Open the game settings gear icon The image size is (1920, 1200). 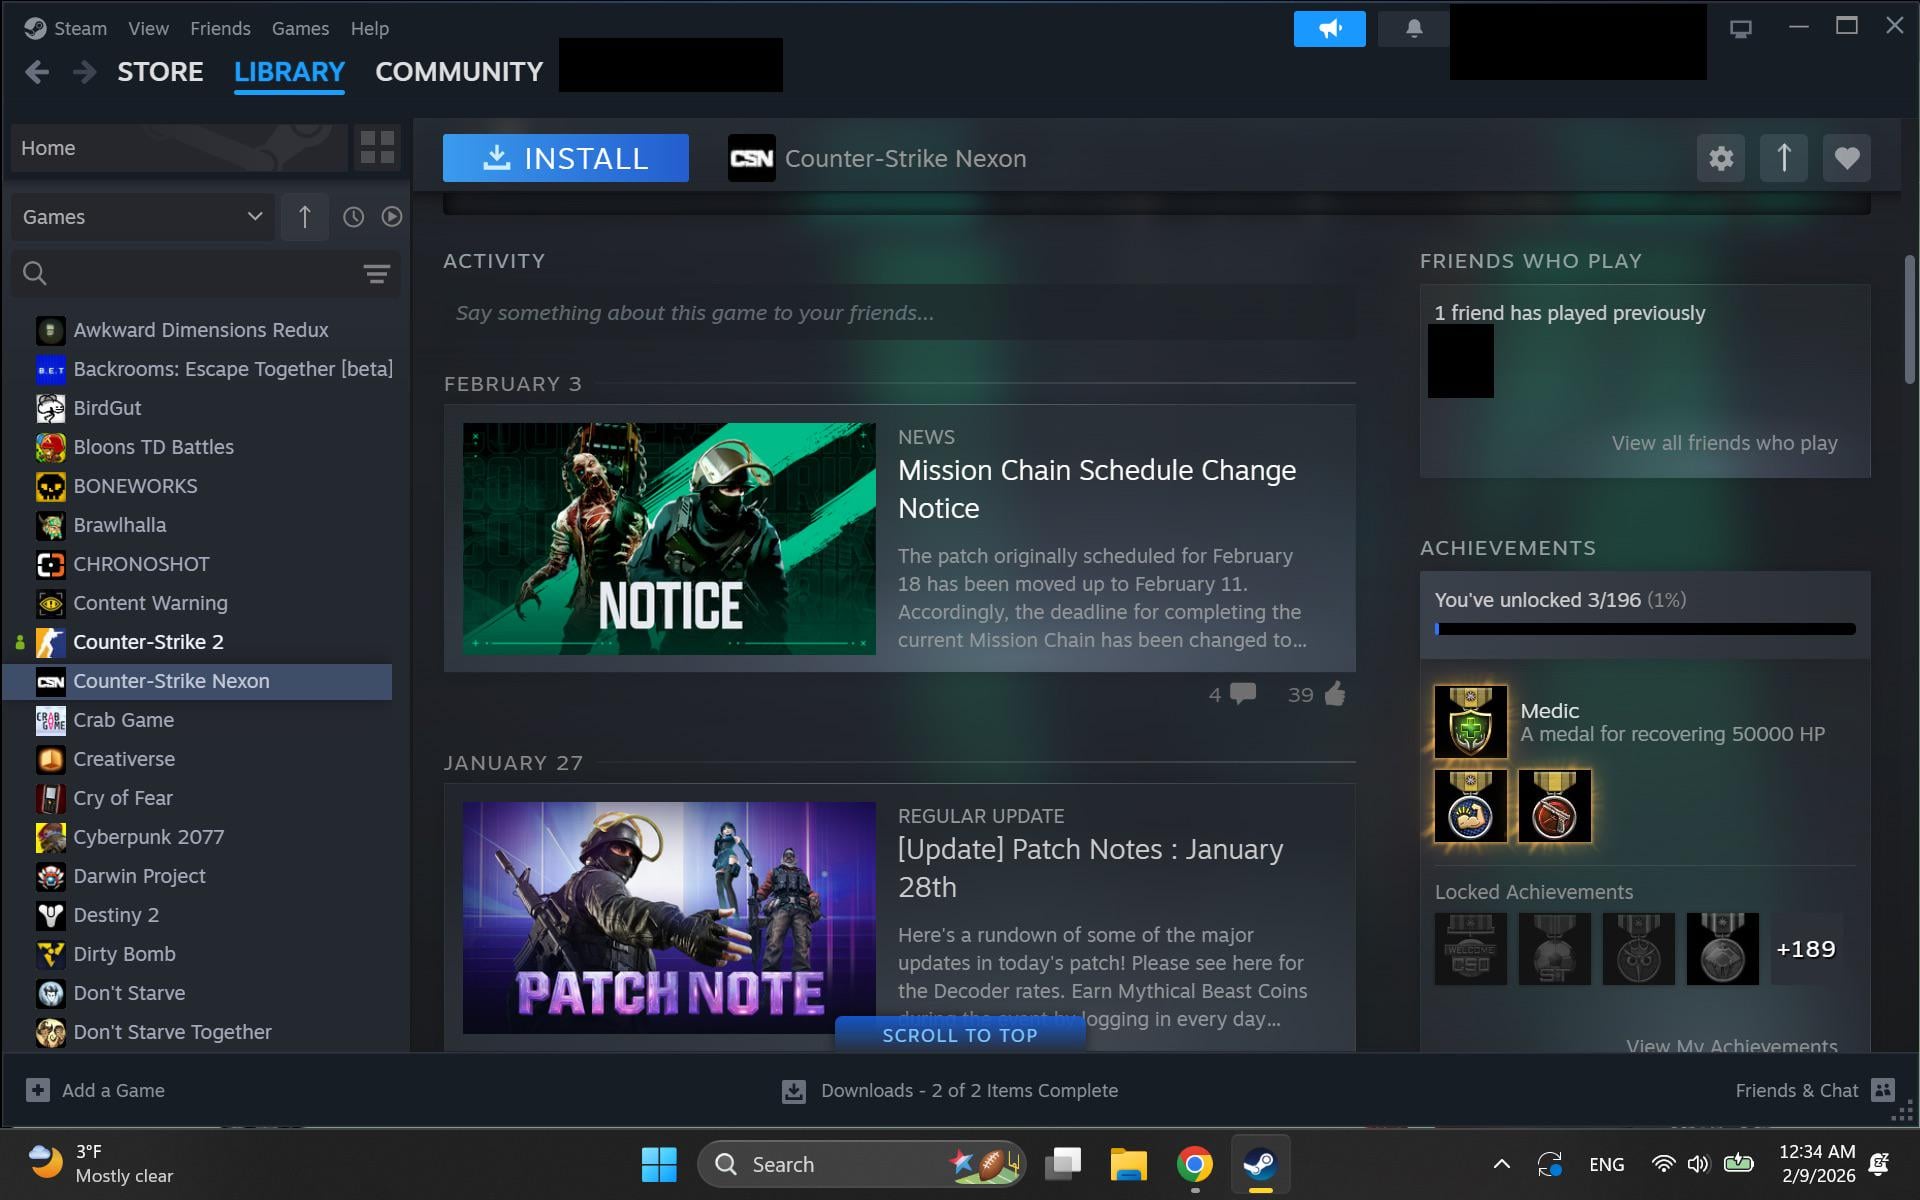(1720, 158)
